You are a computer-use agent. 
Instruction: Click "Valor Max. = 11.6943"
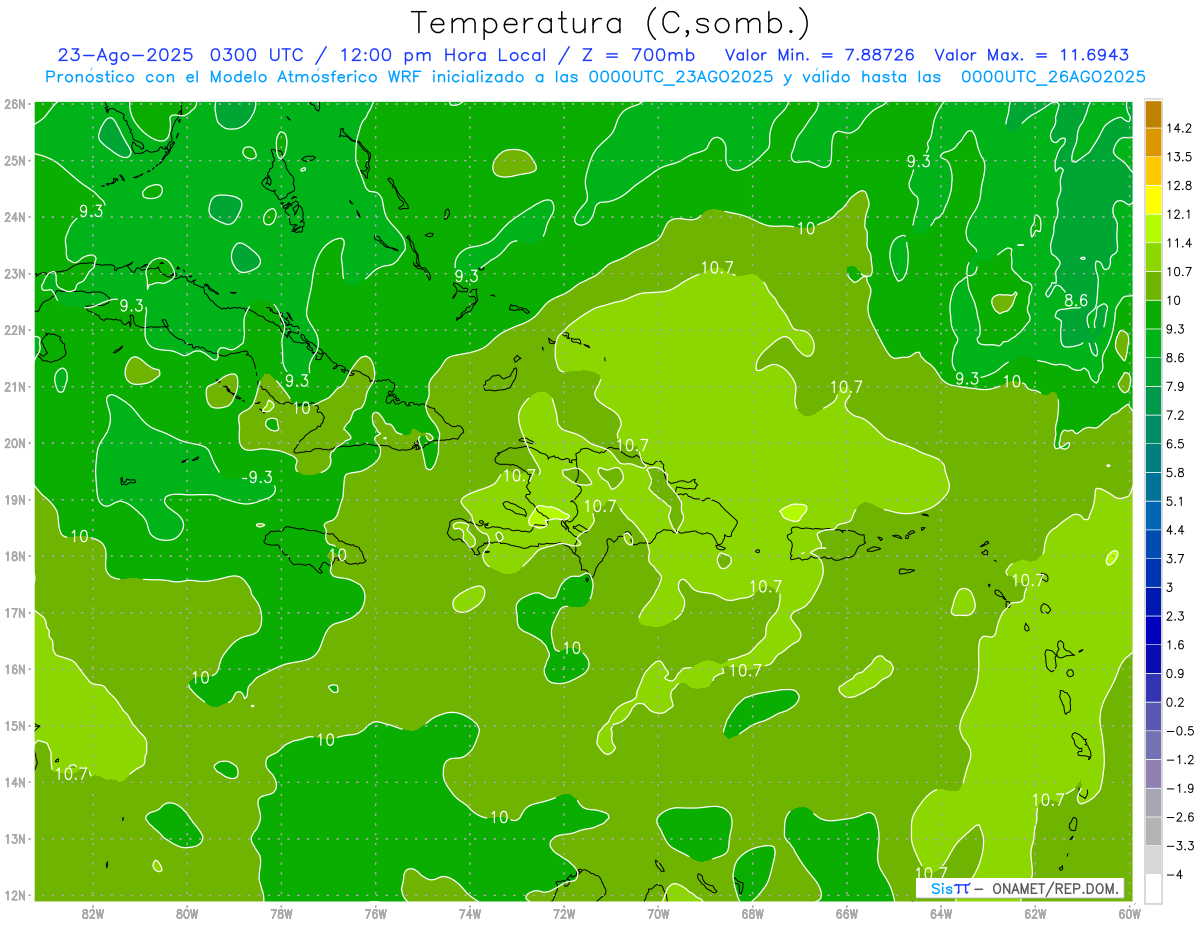tap(1033, 55)
